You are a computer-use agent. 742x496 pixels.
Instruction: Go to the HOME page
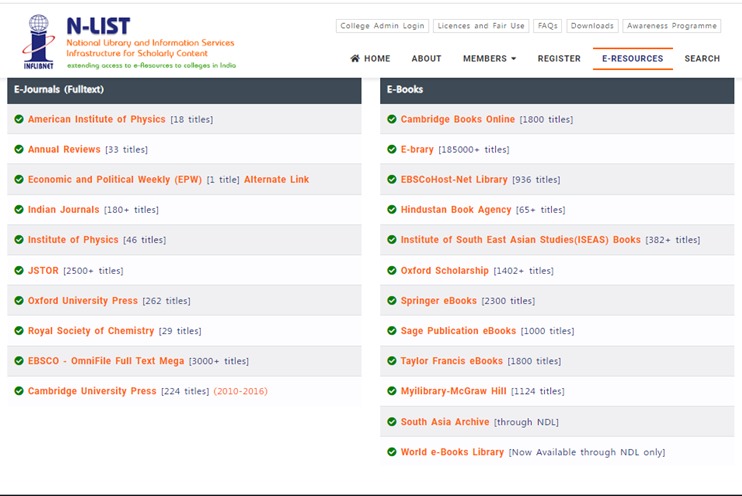(x=371, y=59)
